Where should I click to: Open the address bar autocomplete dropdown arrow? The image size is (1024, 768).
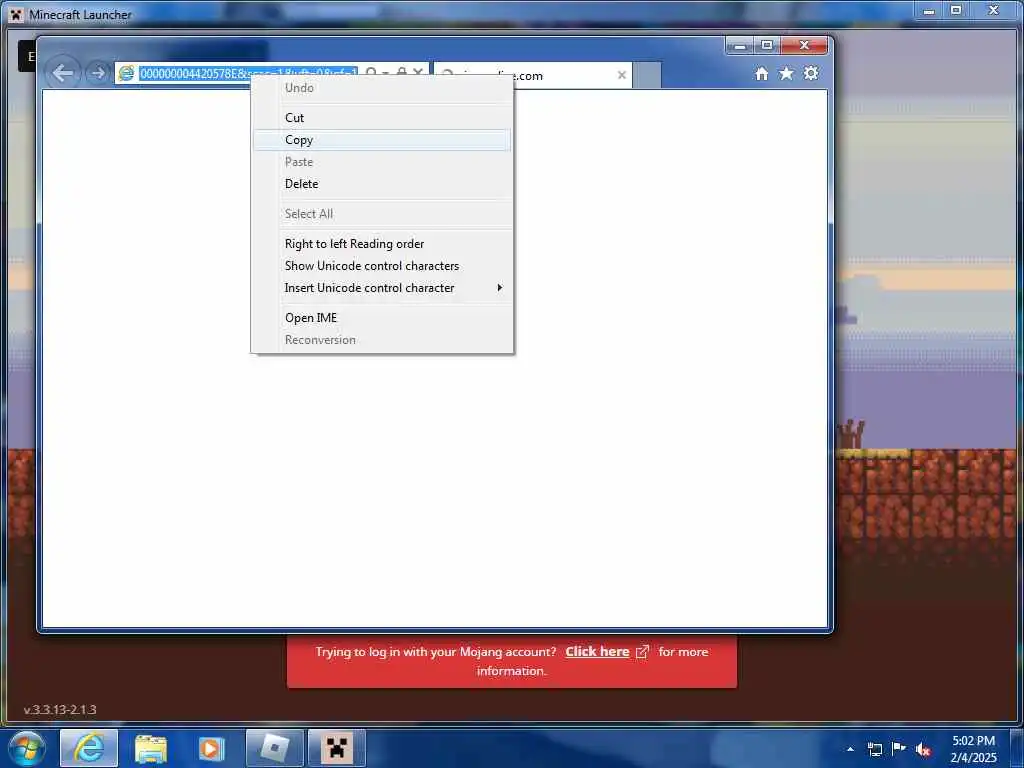click(x=385, y=72)
